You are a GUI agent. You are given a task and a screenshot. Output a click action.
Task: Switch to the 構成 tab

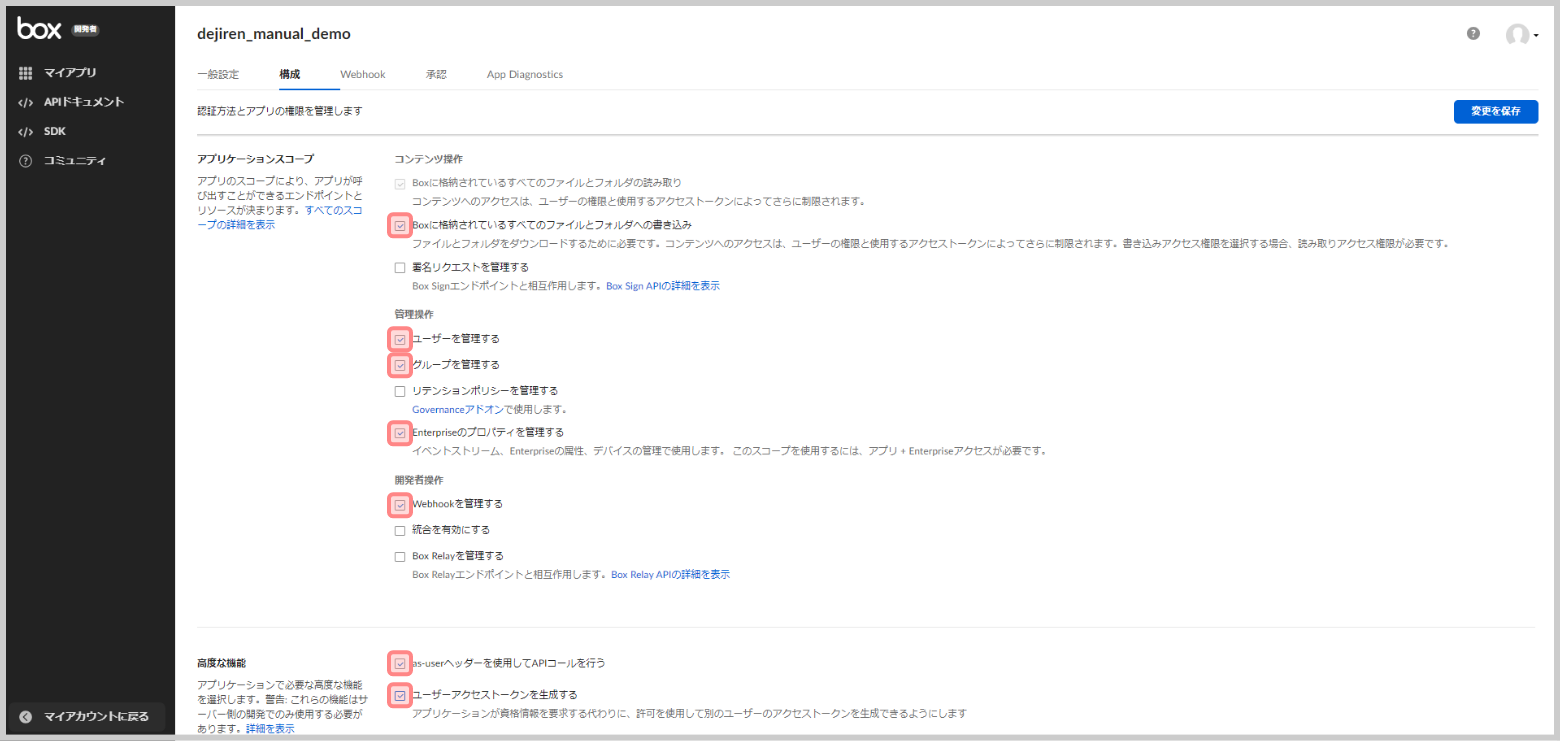point(290,74)
